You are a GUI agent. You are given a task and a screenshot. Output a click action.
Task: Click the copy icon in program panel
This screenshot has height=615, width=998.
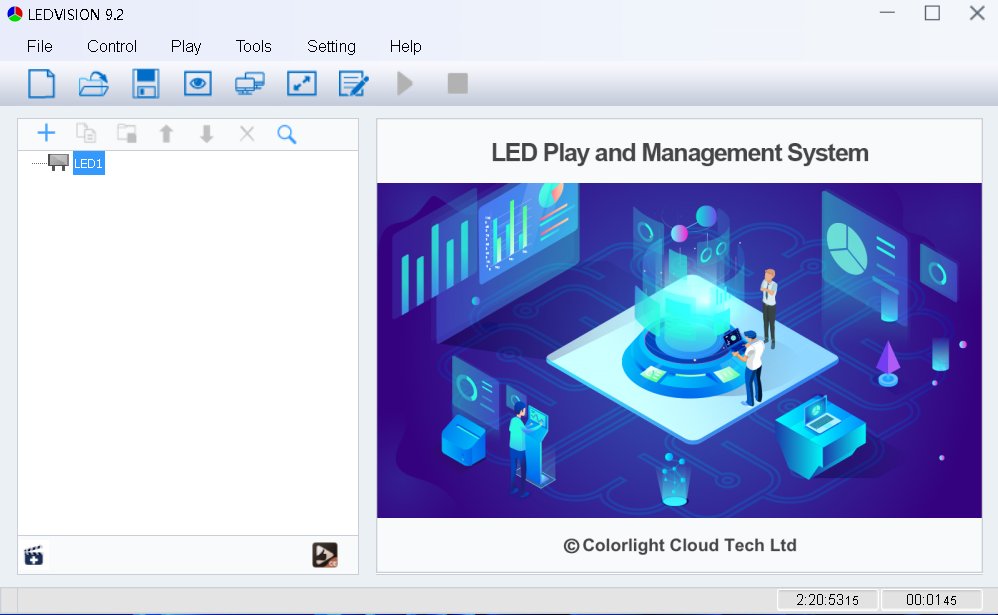pyautogui.click(x=86, y=134)
